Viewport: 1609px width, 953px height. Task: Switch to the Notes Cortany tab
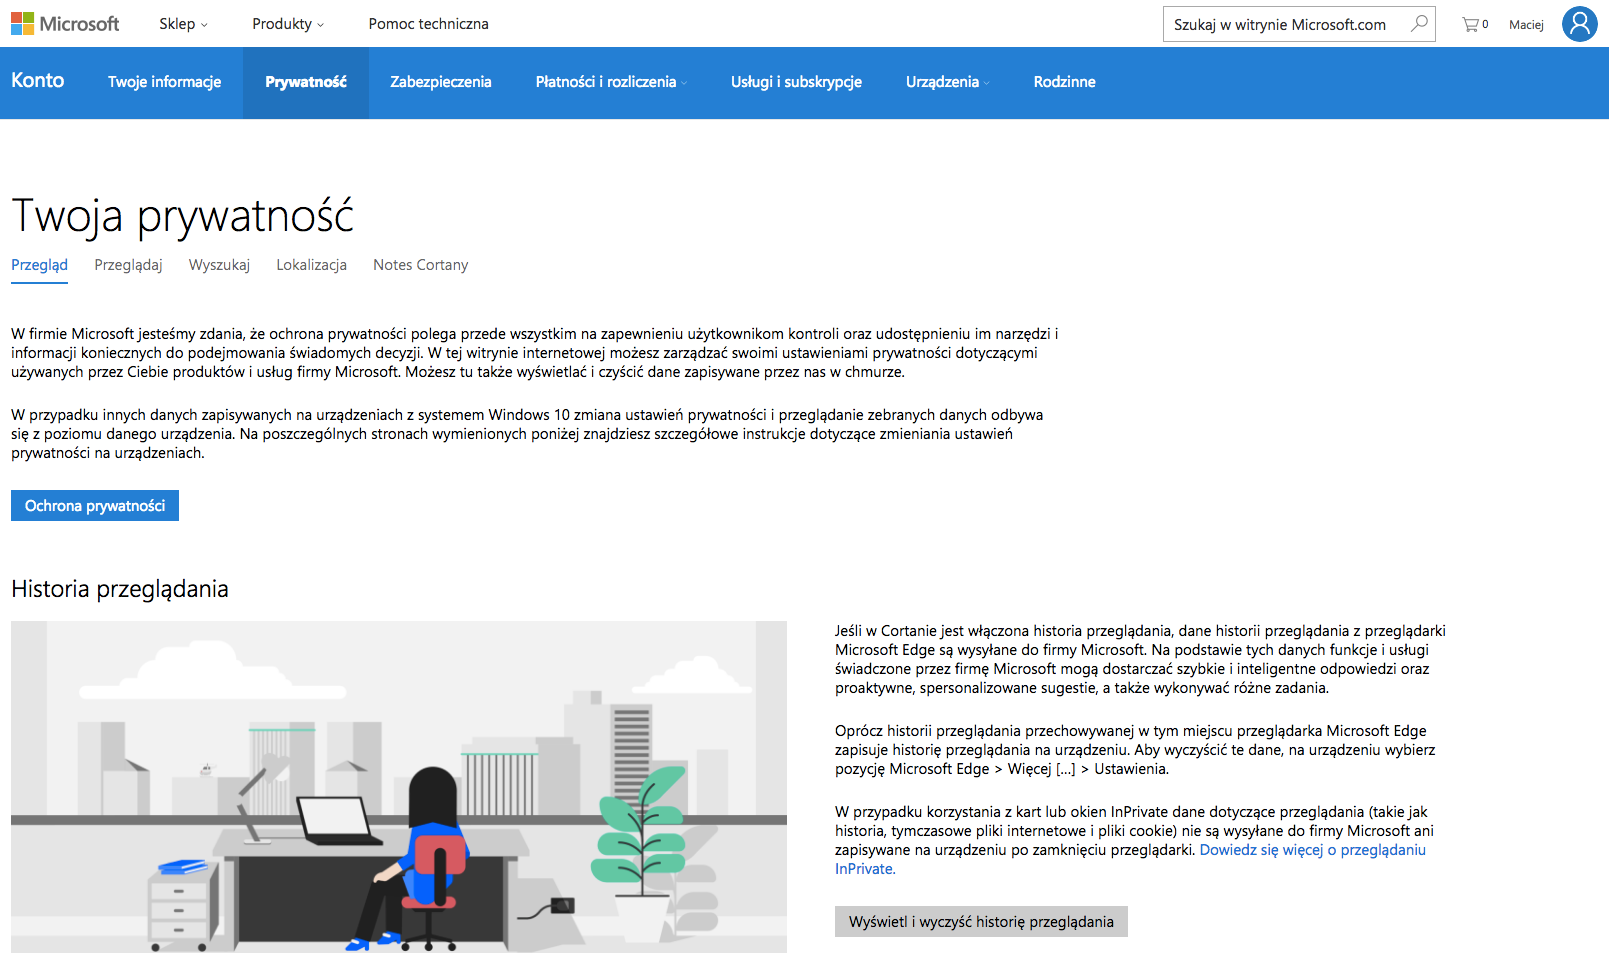pyautogui.click(x=421, y=265)
